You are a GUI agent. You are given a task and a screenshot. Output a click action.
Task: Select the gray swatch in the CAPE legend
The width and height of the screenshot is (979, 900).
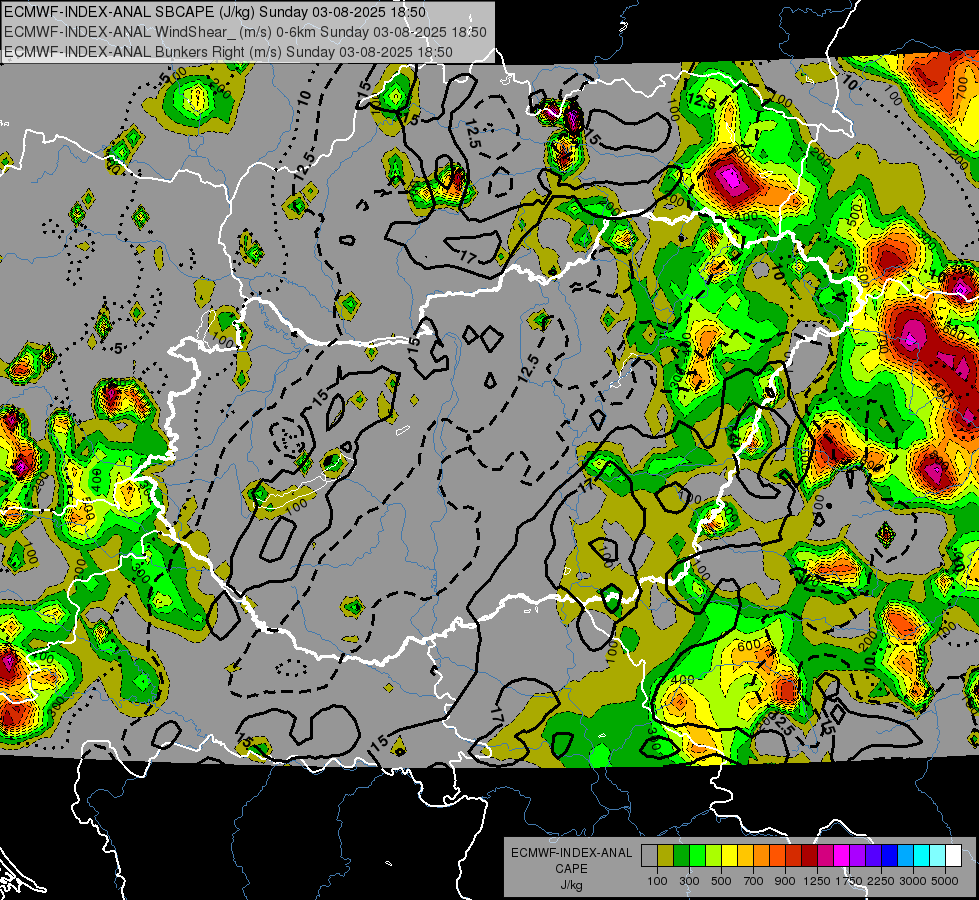[649, 855]
